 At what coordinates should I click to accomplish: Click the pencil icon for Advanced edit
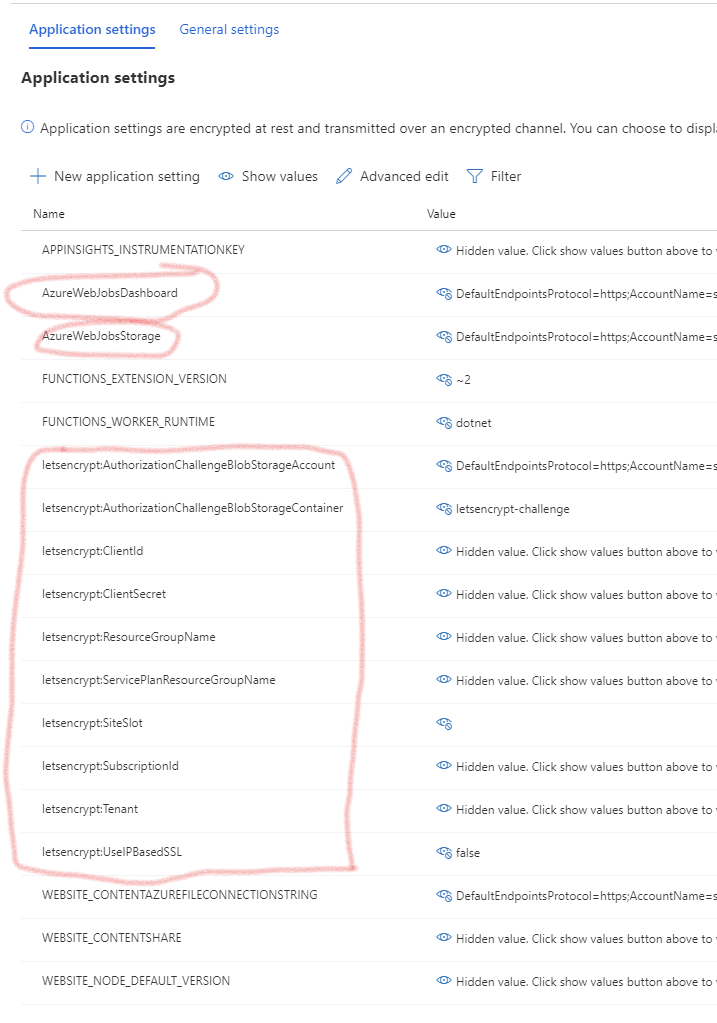pos(344,176)
